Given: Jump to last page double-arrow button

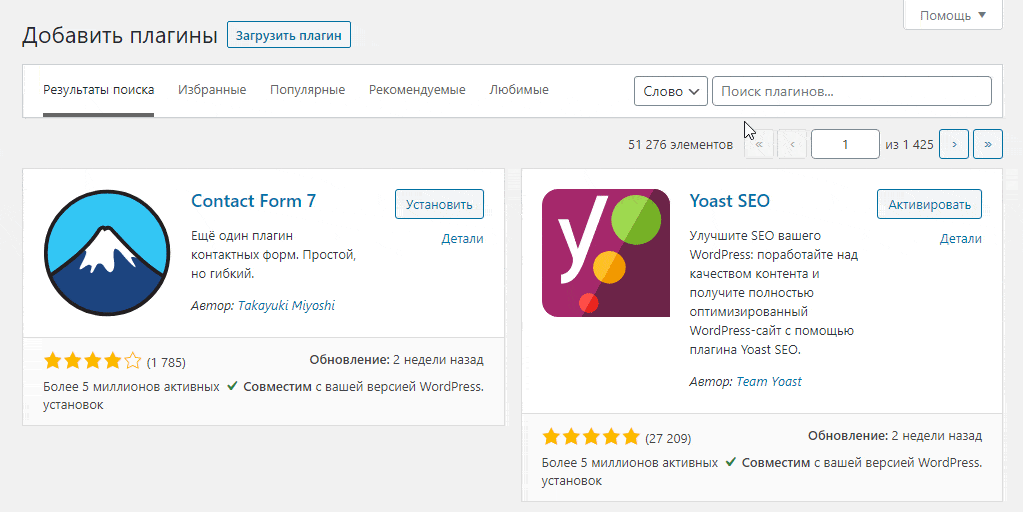Looking at the screenshot, I should pos(988,144).
